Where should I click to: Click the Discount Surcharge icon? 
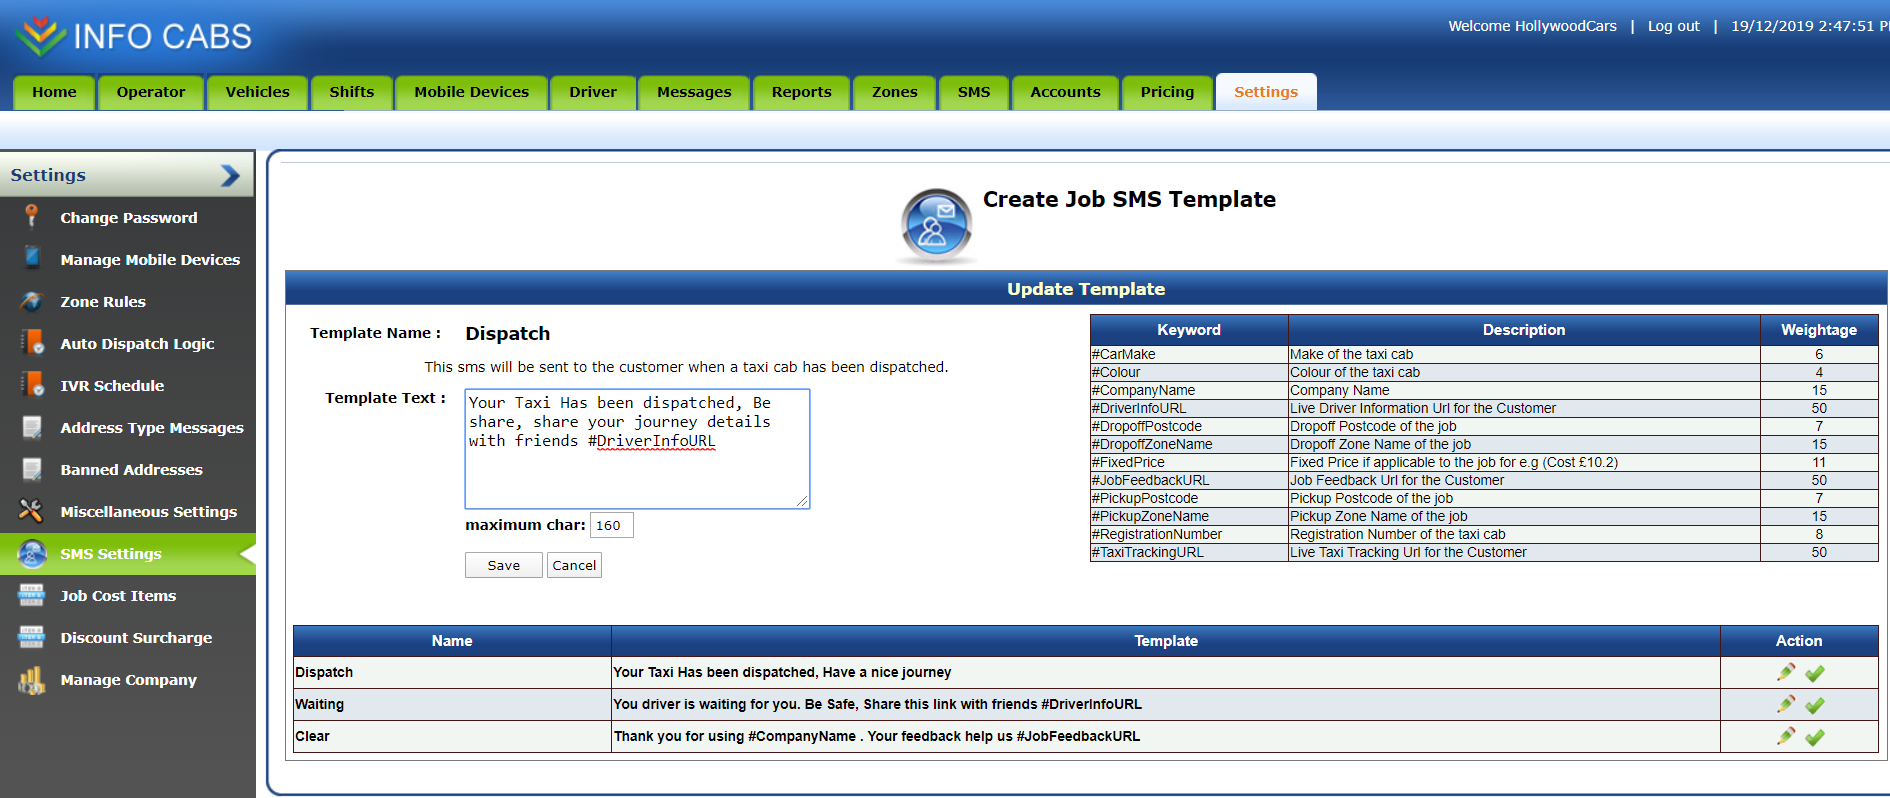pos(32,637)
